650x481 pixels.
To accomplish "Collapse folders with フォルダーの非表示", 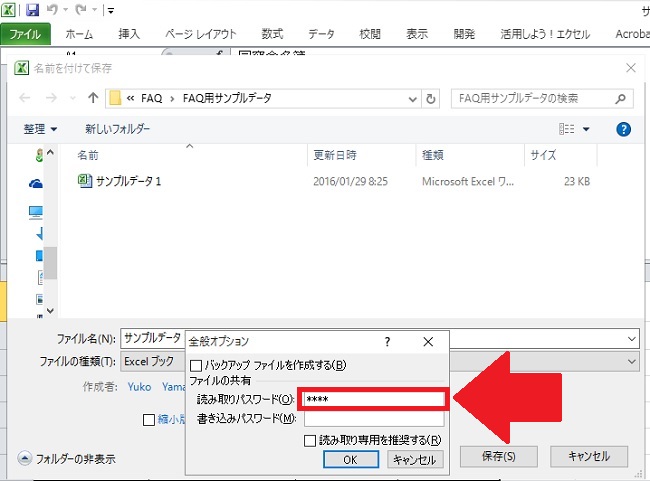I will (66, 459).
